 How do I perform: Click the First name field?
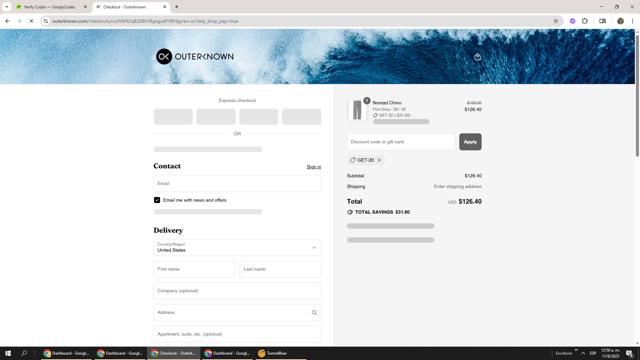tap(194, 269)
